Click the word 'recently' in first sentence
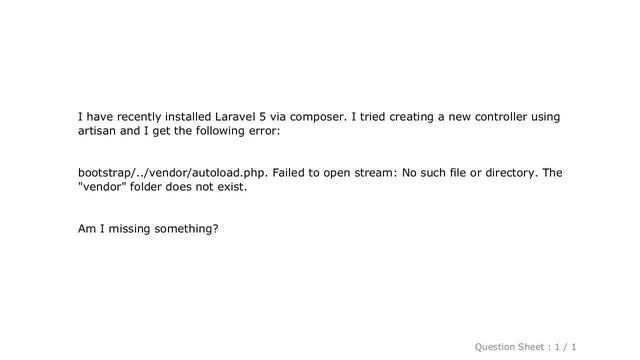This screenshot has height=360, width=640. click(x=139, y=117)
